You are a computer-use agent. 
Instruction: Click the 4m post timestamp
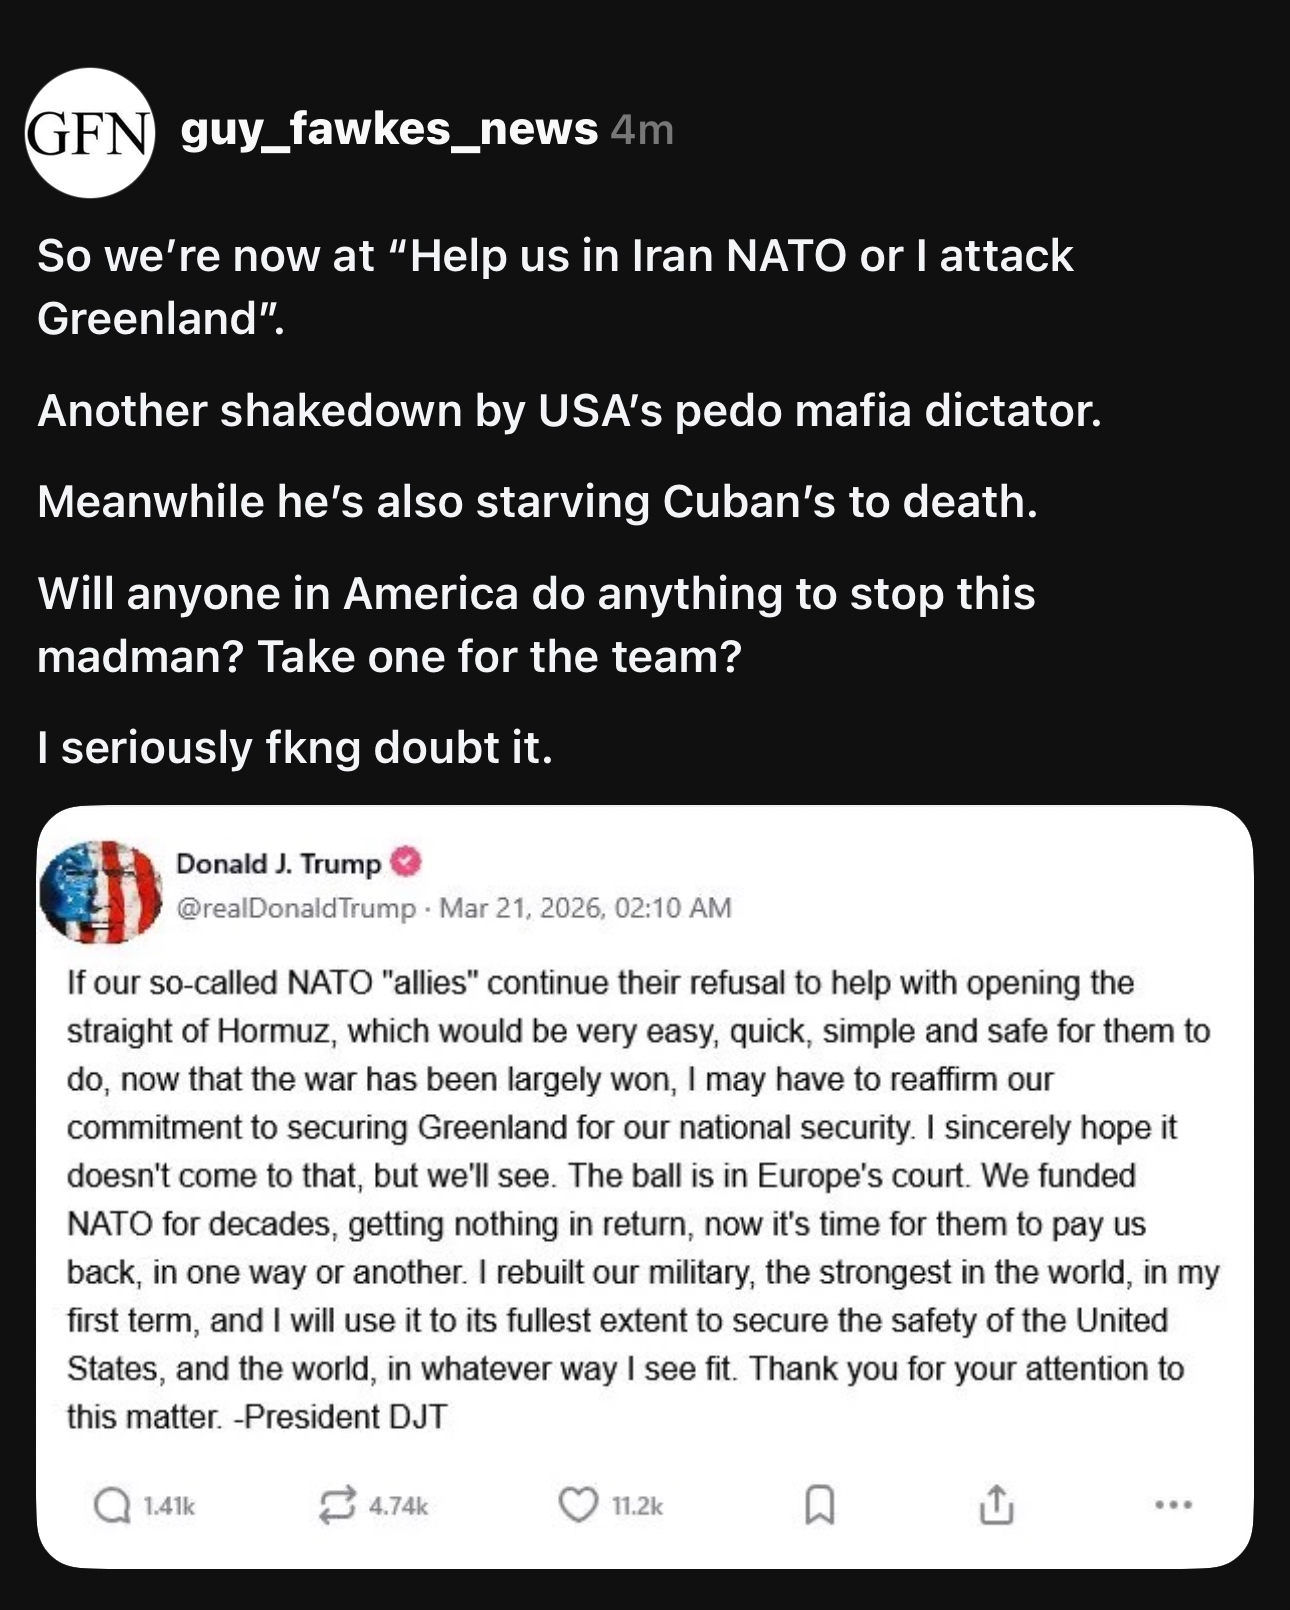[x=642, y=130]
